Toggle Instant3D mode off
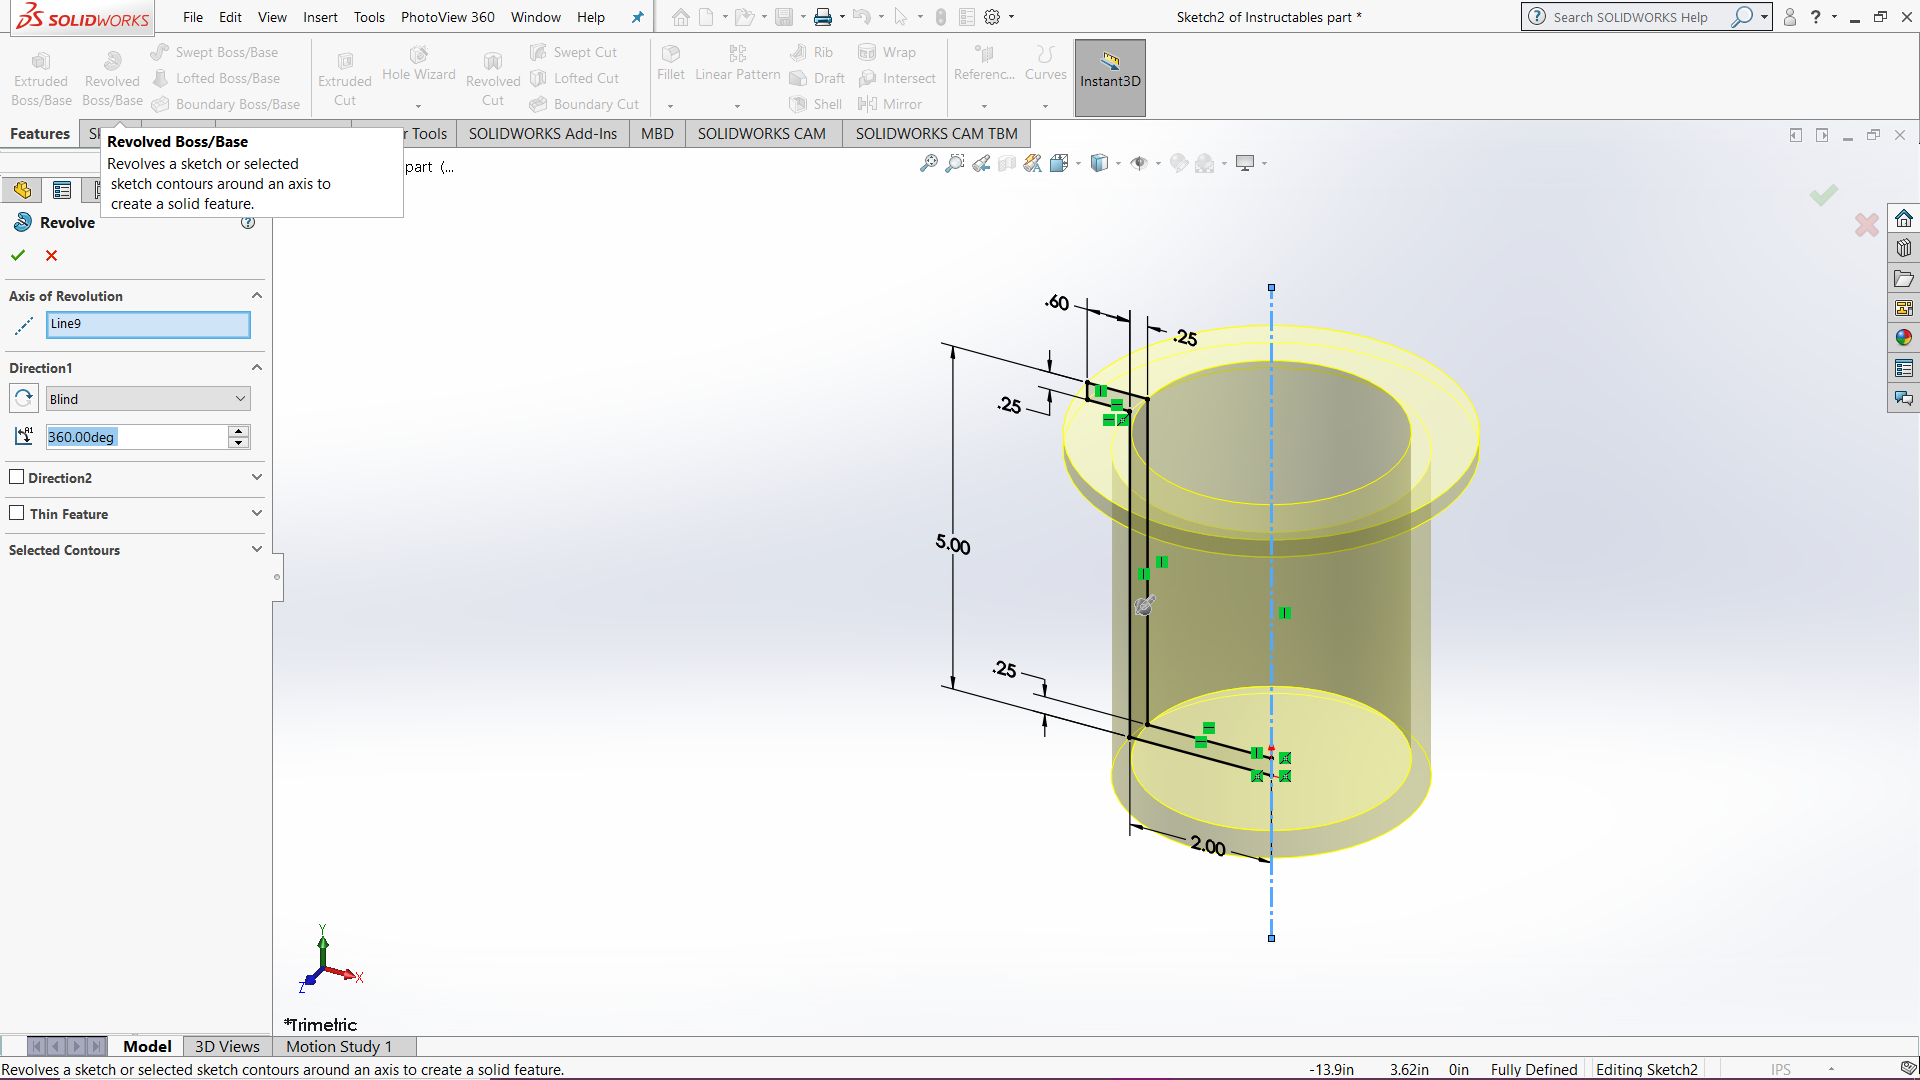The height and width of the screenshot is (1080, 1920). tap(1109, 77)
